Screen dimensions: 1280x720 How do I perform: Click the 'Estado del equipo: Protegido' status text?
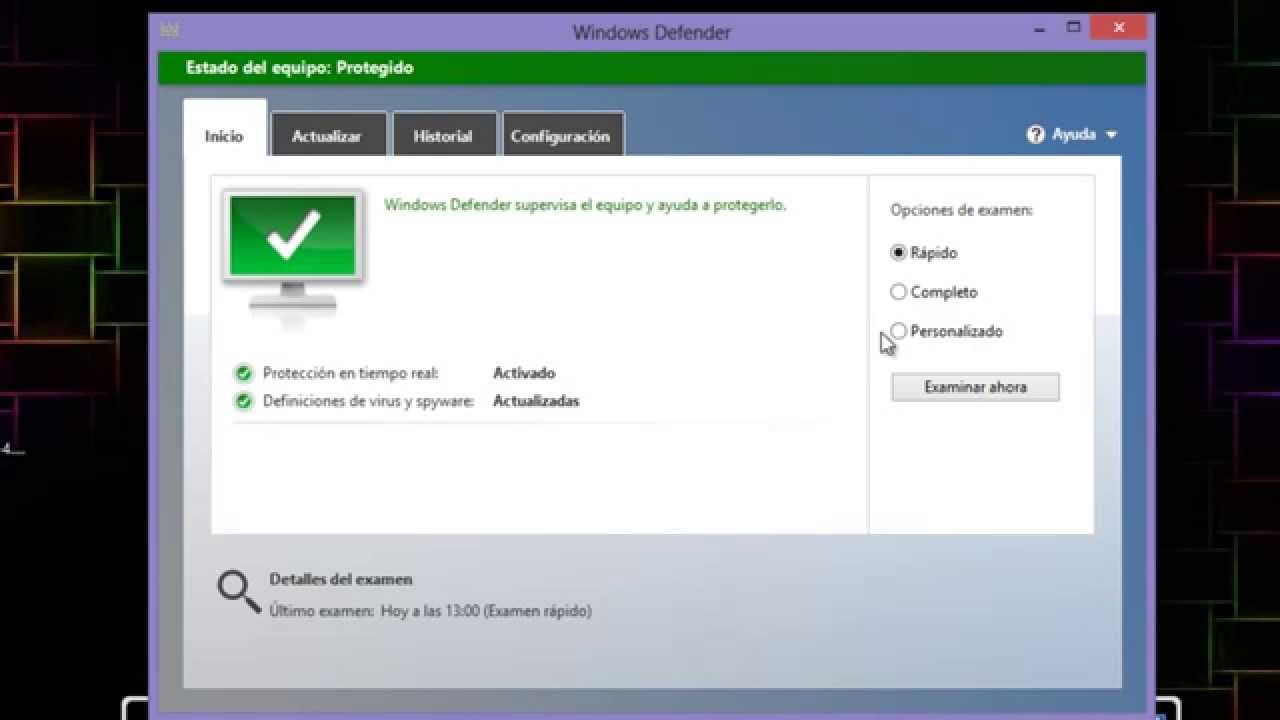pyautogui.click(x=299, y=68)
